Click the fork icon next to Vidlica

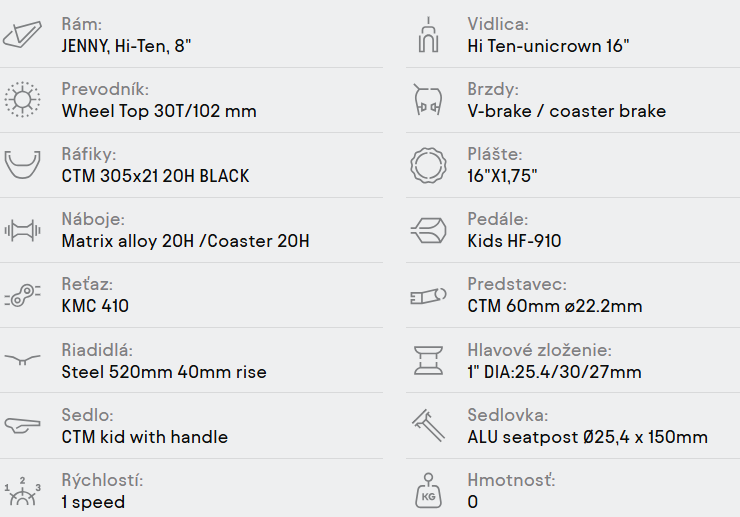[x=427, y=35]
